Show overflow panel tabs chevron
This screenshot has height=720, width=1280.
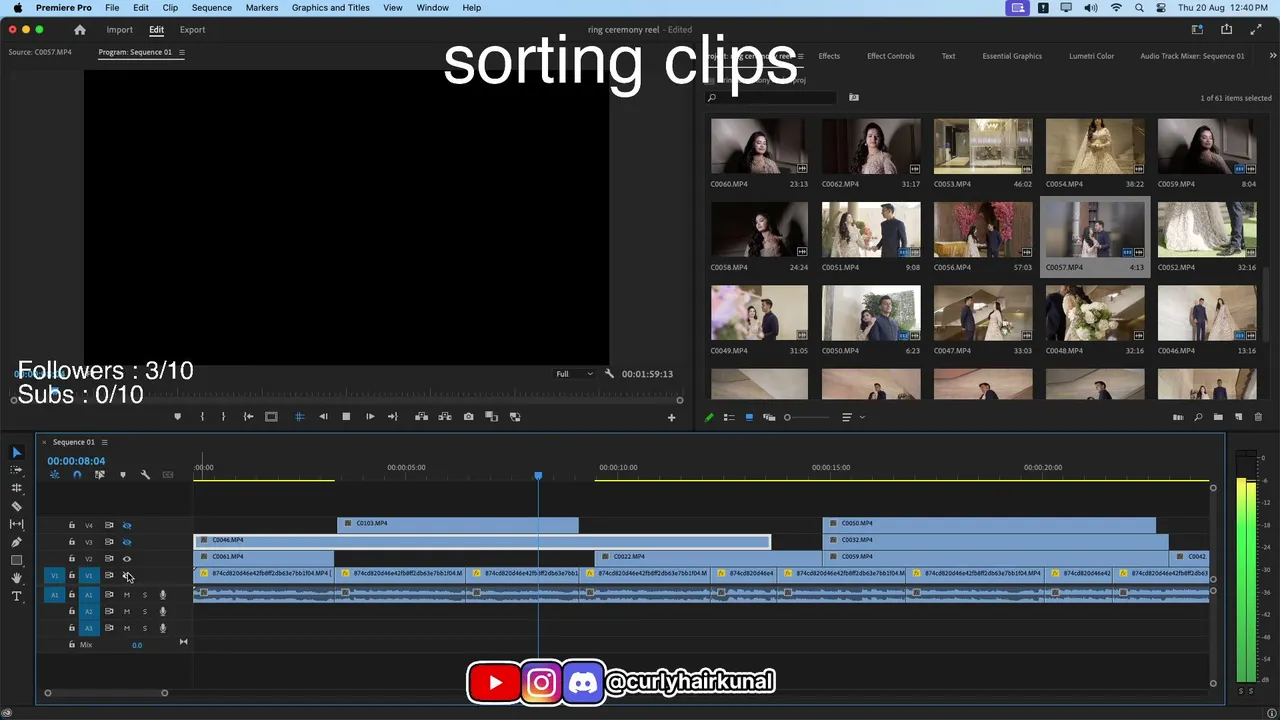pos(1272,56)
